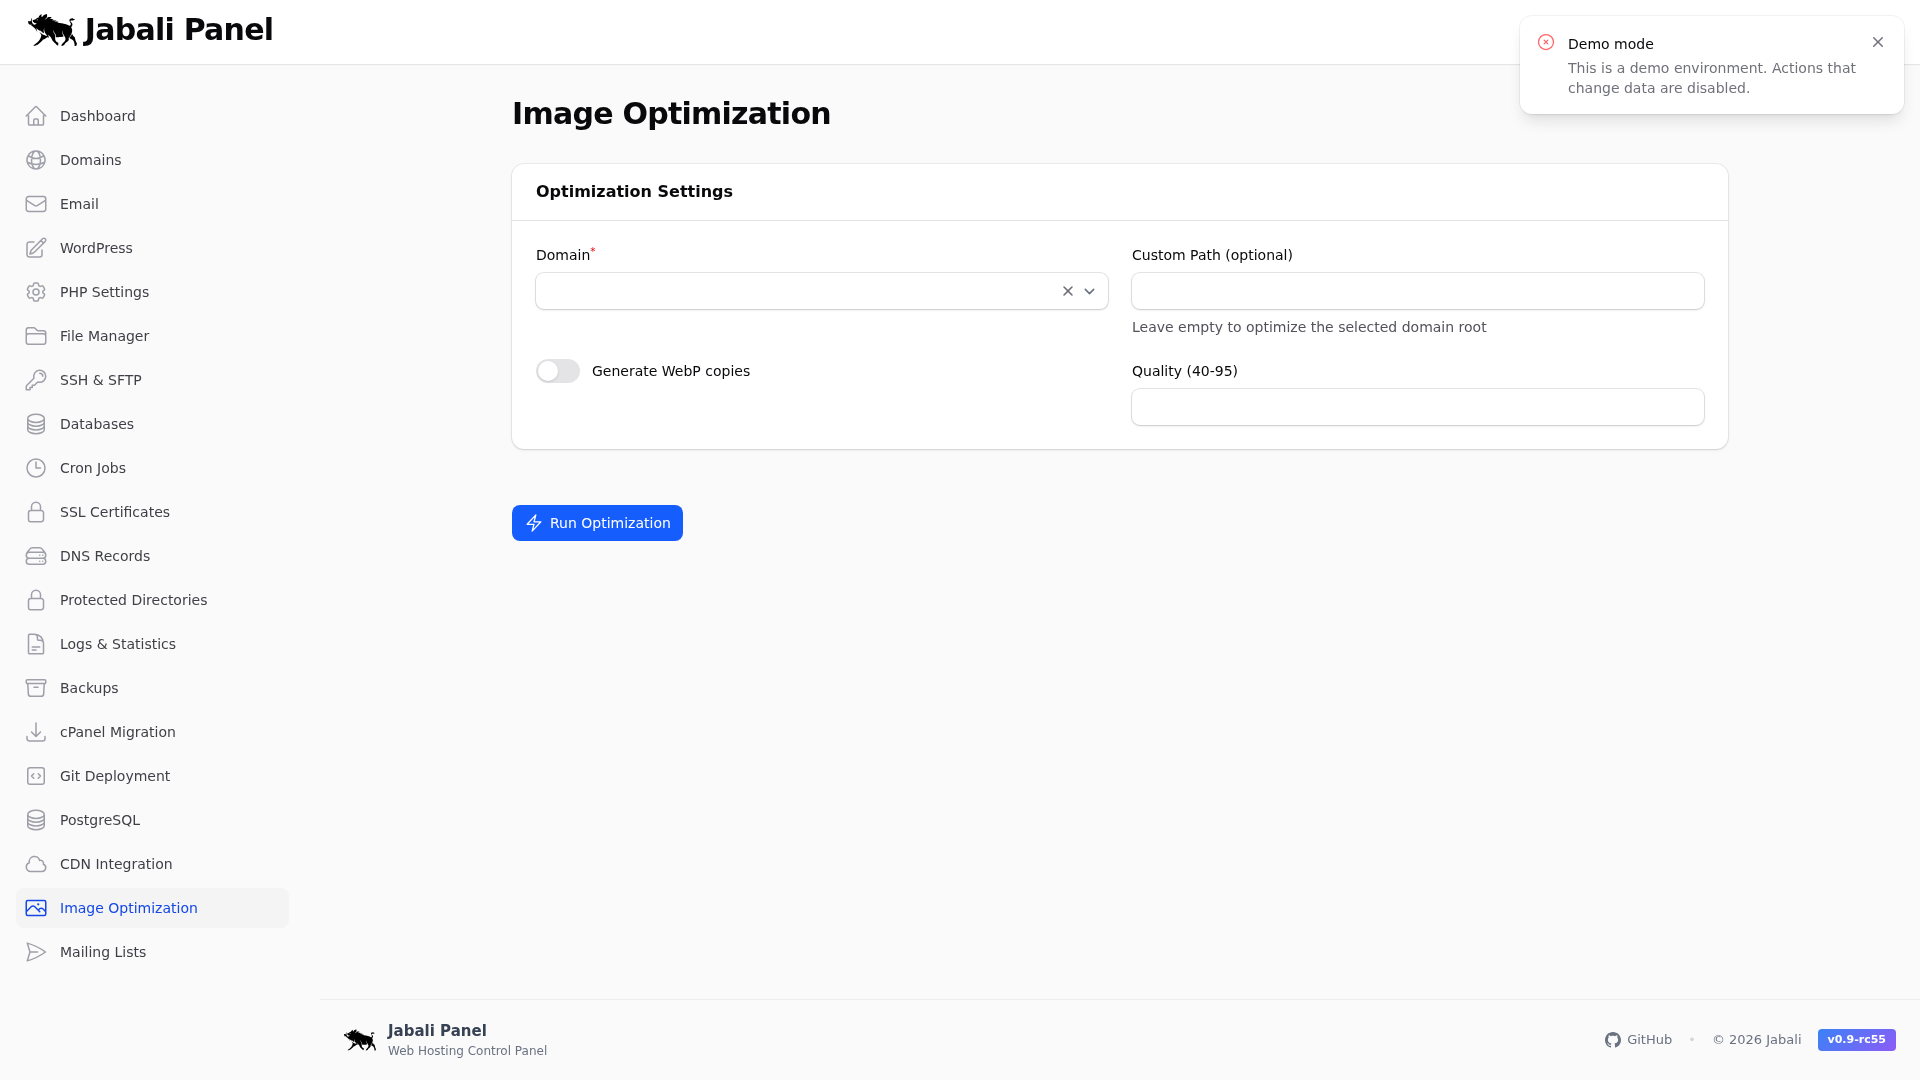Click the SSH & SFTP key icon
This screenshot has height=1080, width=1920.
click(36, 380)
